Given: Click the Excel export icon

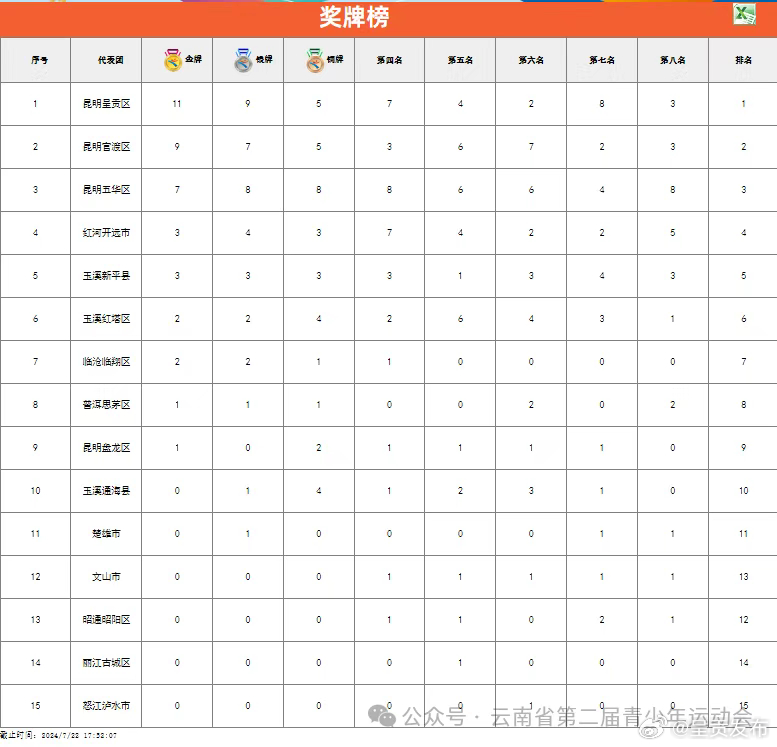Looking at the screenshot, I should pos(744,14).
